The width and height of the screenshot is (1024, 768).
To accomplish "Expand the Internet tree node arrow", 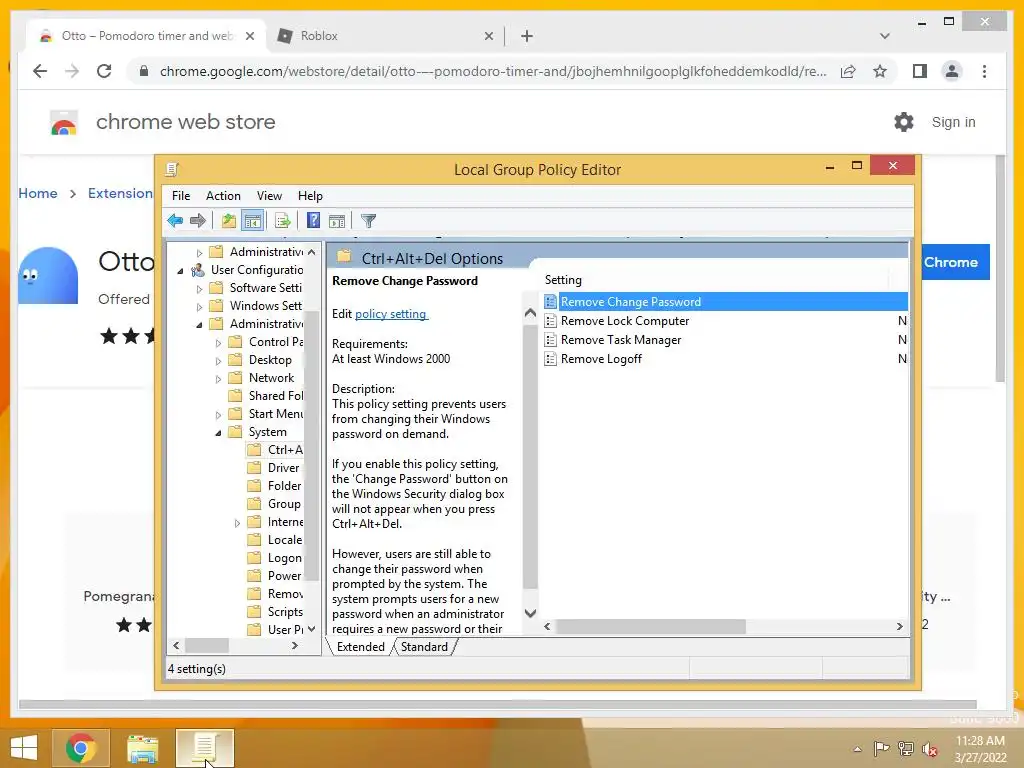I will pos(237,522).
